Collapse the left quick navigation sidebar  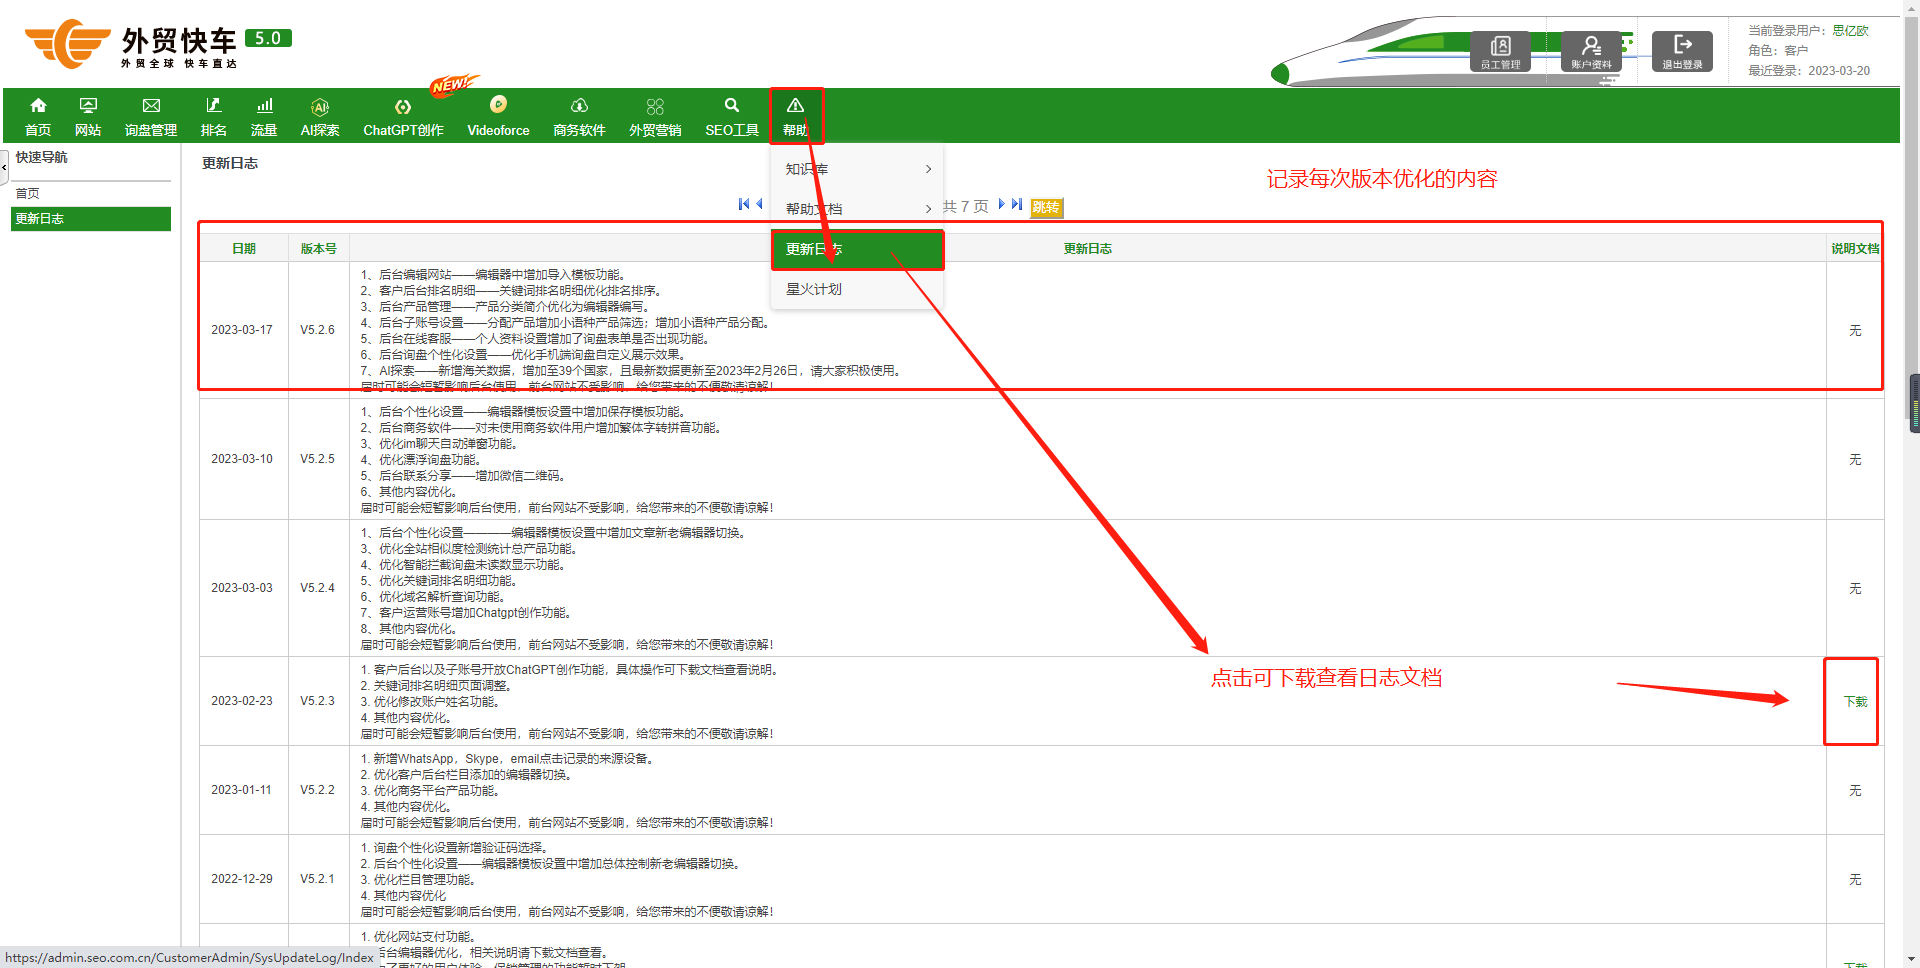4,166
